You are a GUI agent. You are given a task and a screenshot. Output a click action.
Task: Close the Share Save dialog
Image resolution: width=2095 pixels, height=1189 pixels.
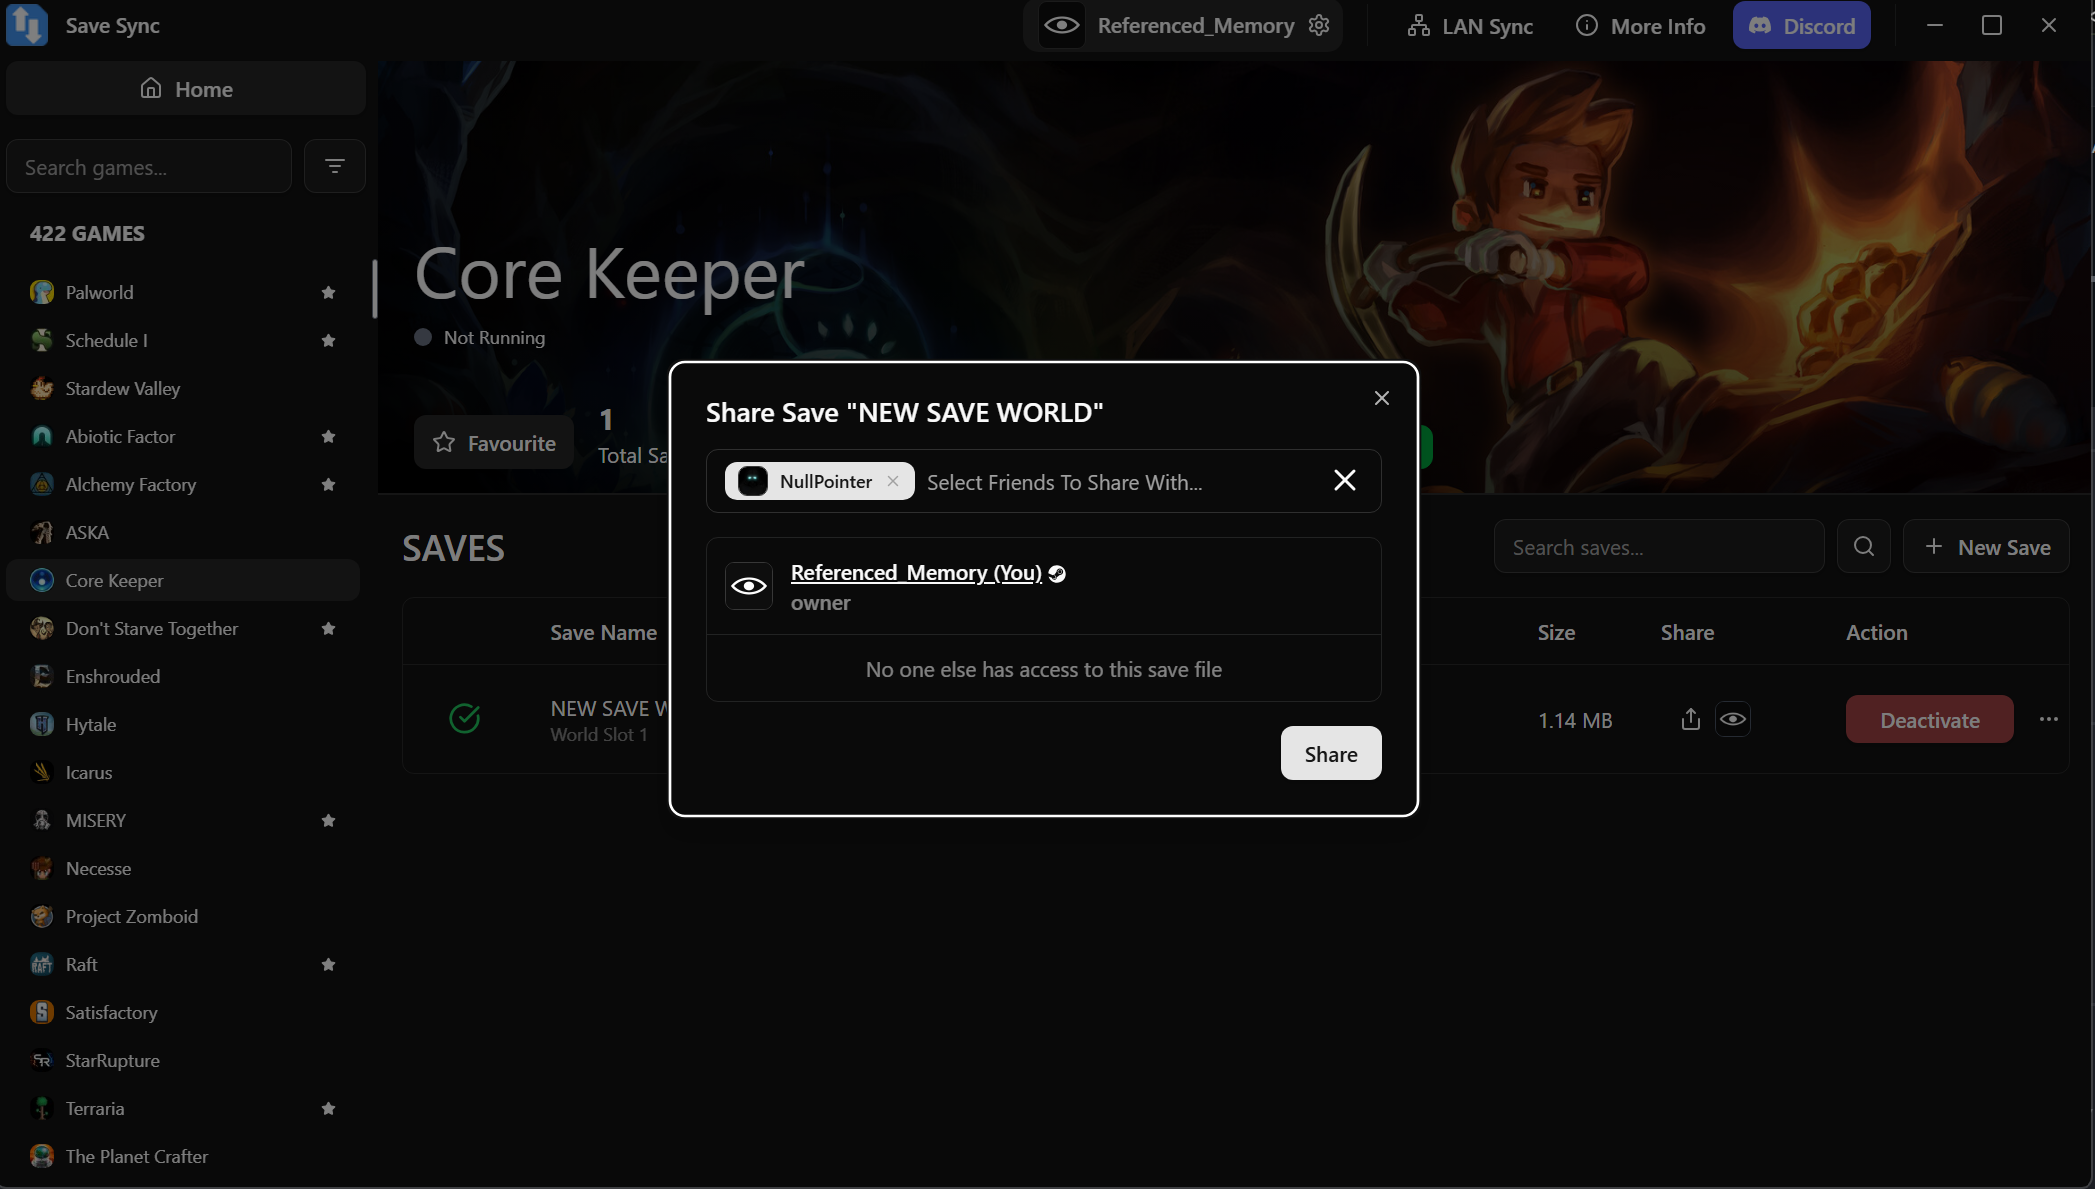pyautogui.click(x=1382, y=398)
